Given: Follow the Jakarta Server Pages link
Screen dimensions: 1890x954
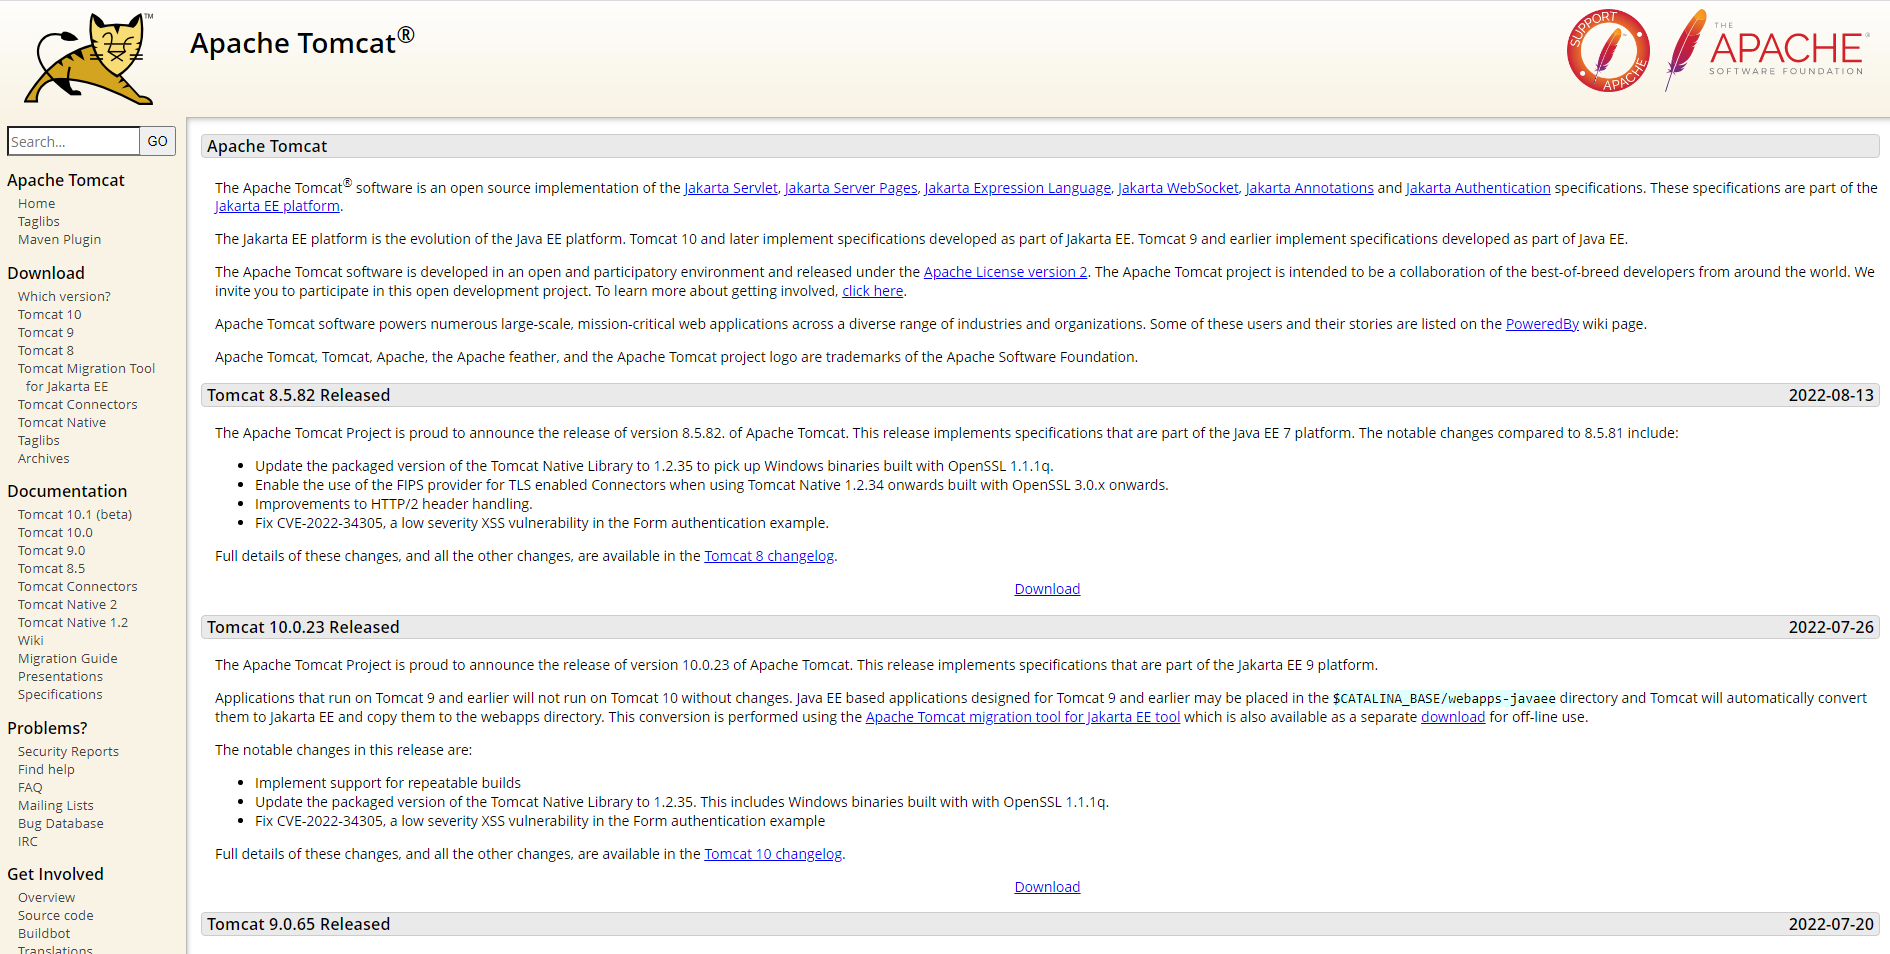Looking at the screenshot, I should pos(851,188).
